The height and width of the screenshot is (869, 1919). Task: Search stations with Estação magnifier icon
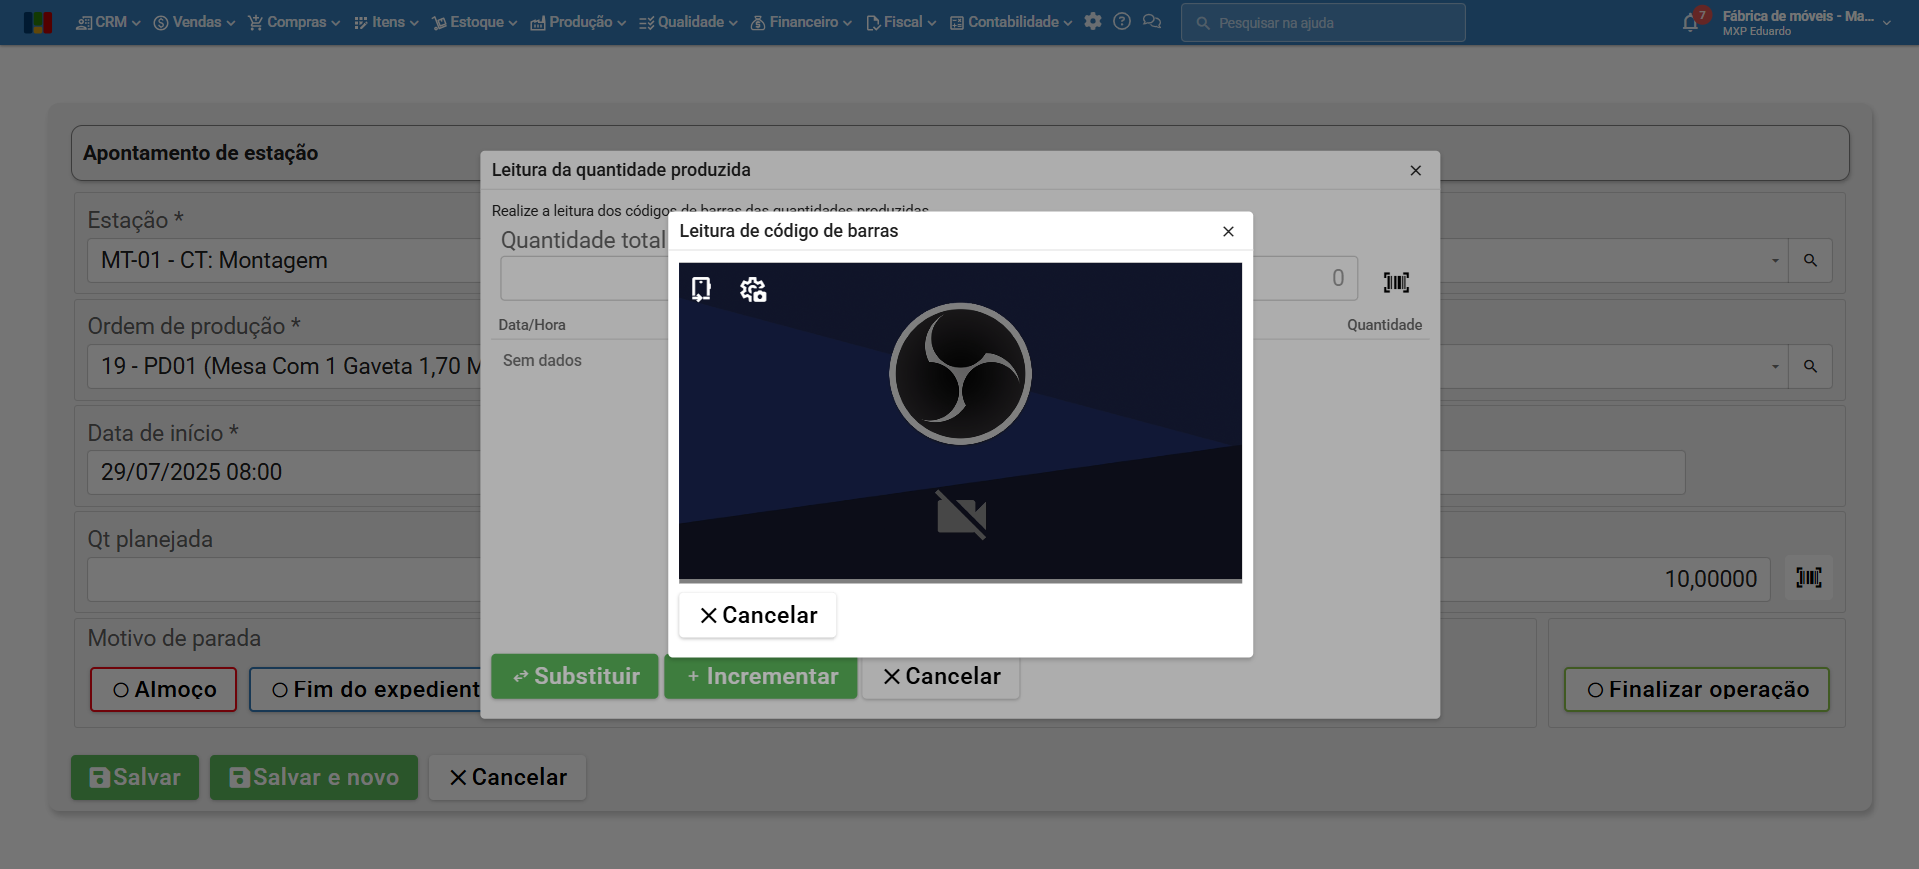pyautogui.click(x=1810, y=260)
